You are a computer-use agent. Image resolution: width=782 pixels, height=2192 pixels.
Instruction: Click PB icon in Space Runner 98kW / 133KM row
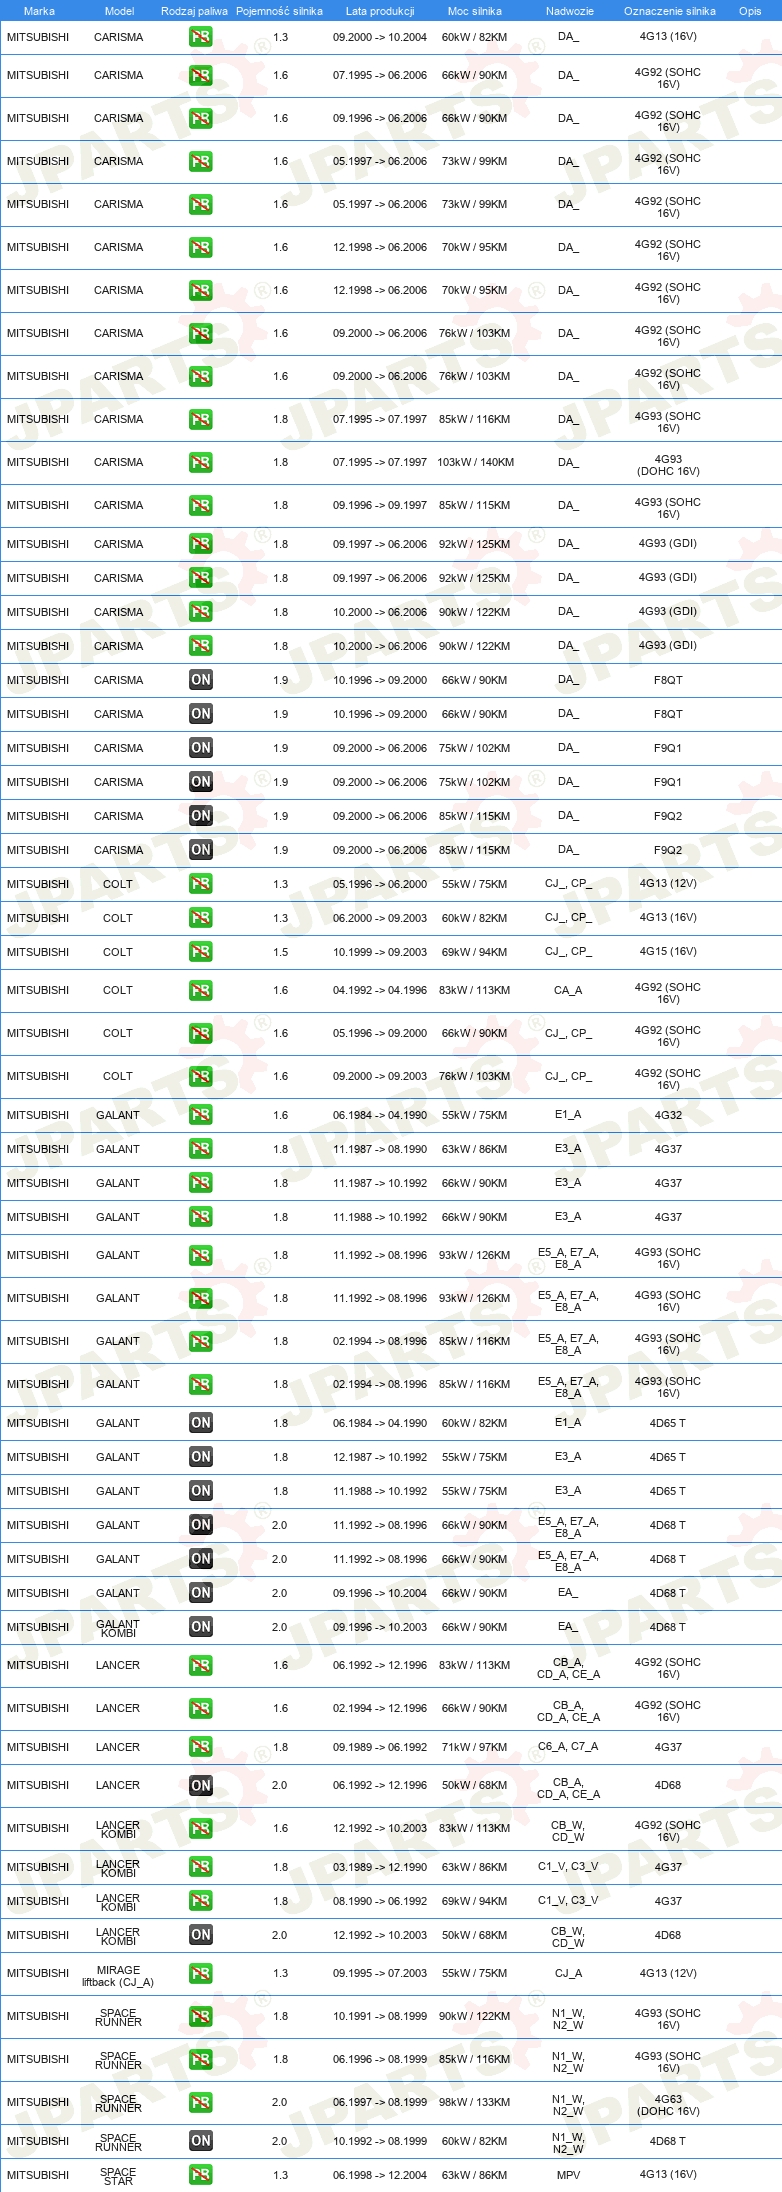(x=201, y=2103)
